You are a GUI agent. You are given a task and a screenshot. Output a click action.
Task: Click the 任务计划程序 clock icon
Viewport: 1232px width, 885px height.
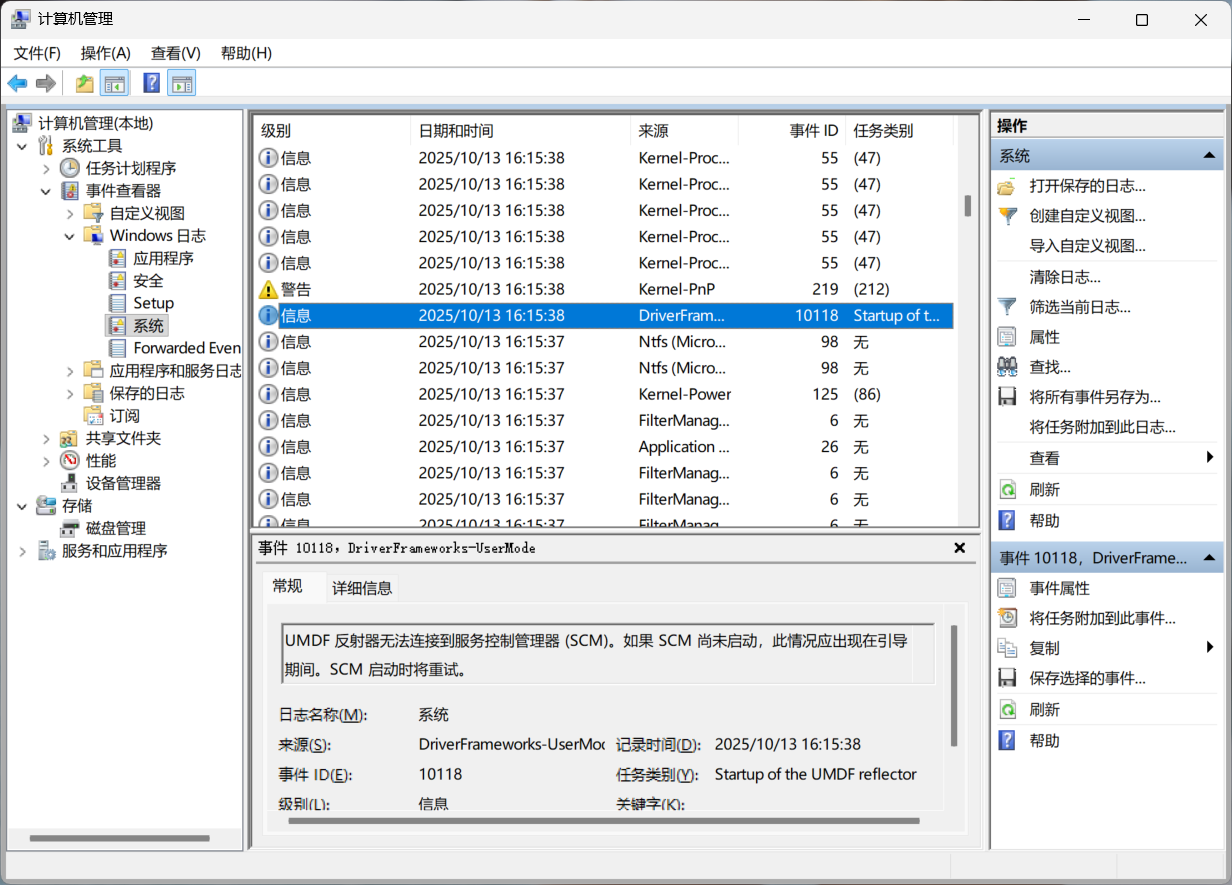(70, 168)
